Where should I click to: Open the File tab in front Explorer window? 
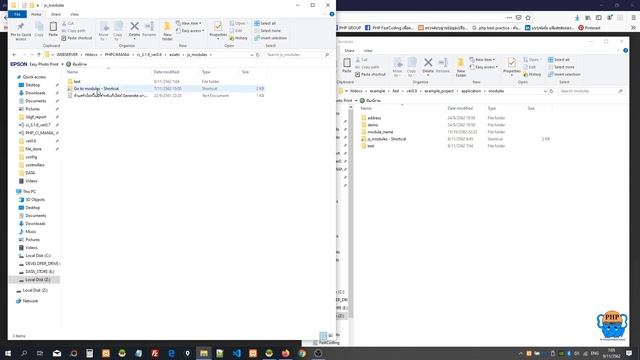(17, 14)
